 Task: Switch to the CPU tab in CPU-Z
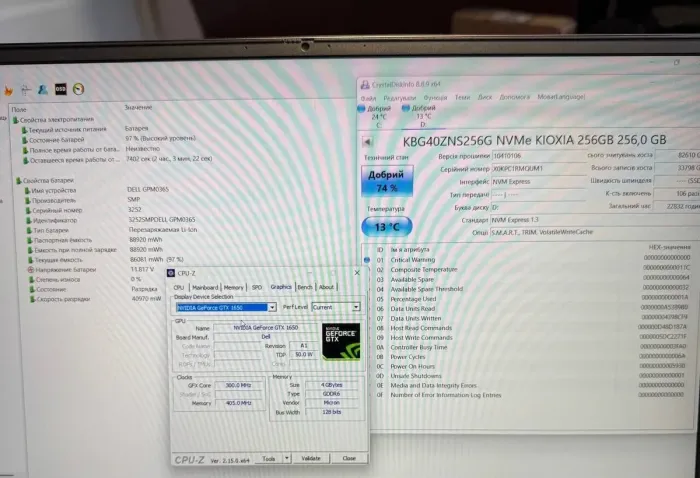tap(179, 287)
